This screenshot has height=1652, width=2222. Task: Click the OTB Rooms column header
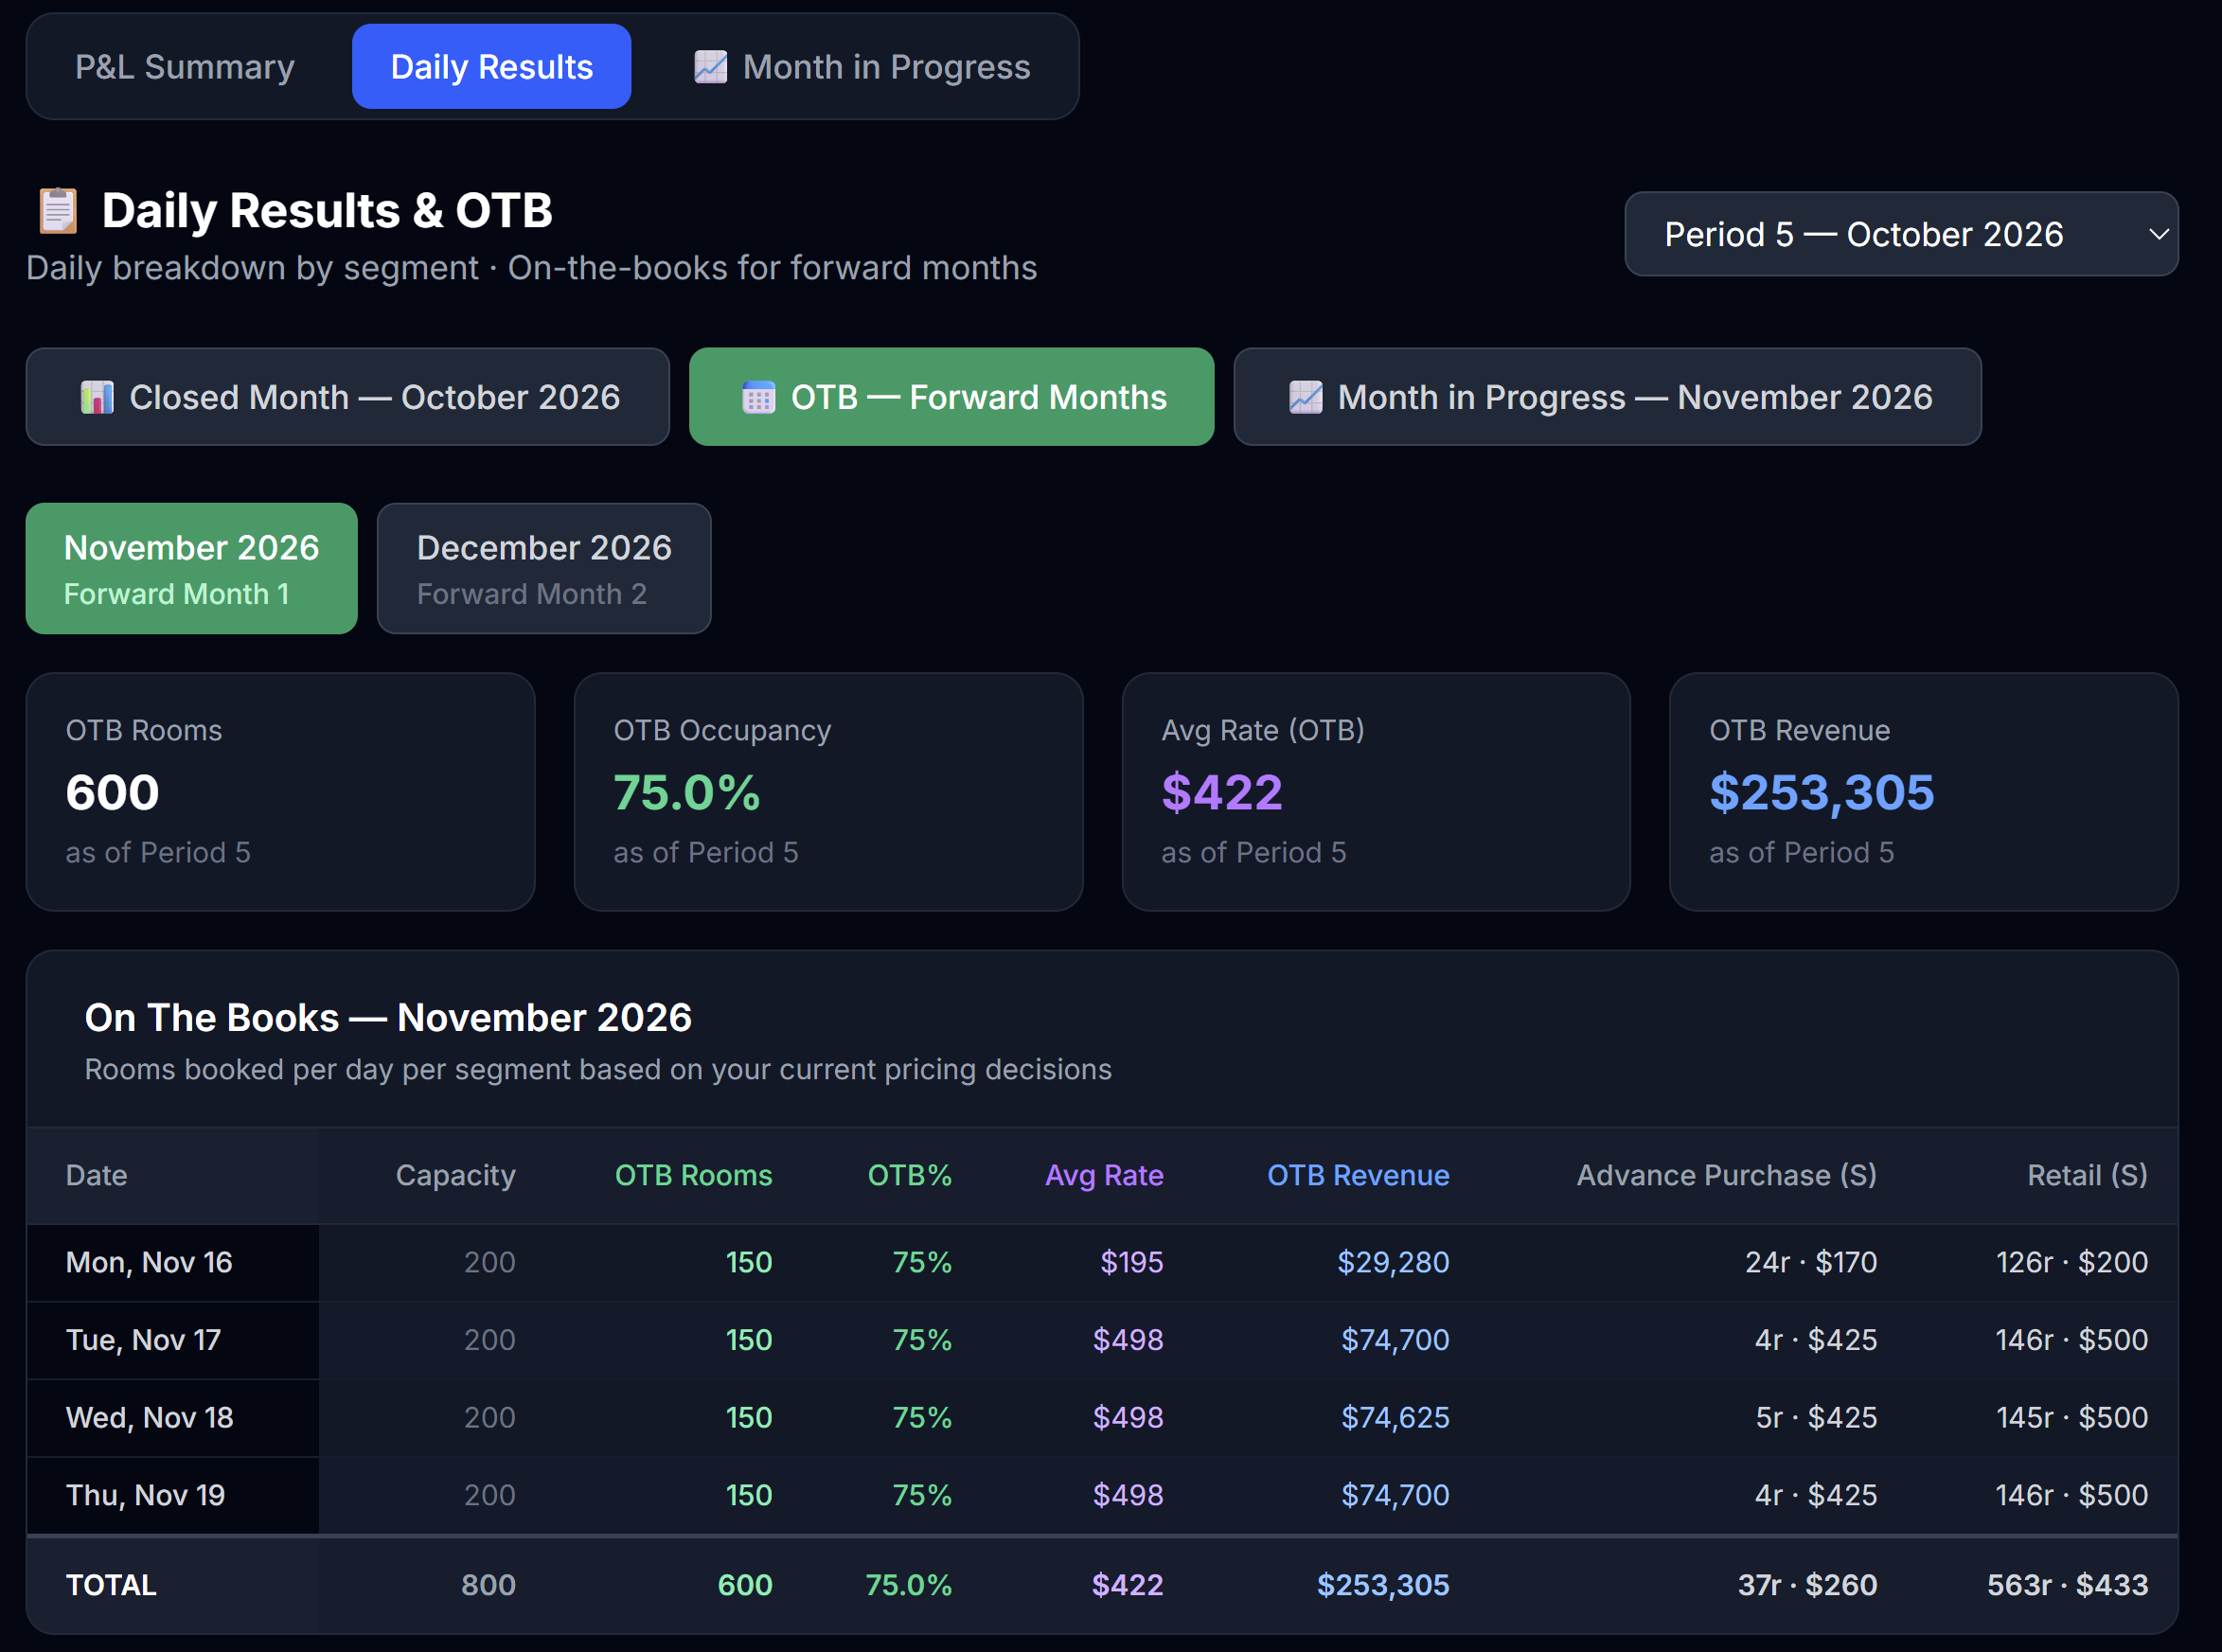[x=693, y=1175]
